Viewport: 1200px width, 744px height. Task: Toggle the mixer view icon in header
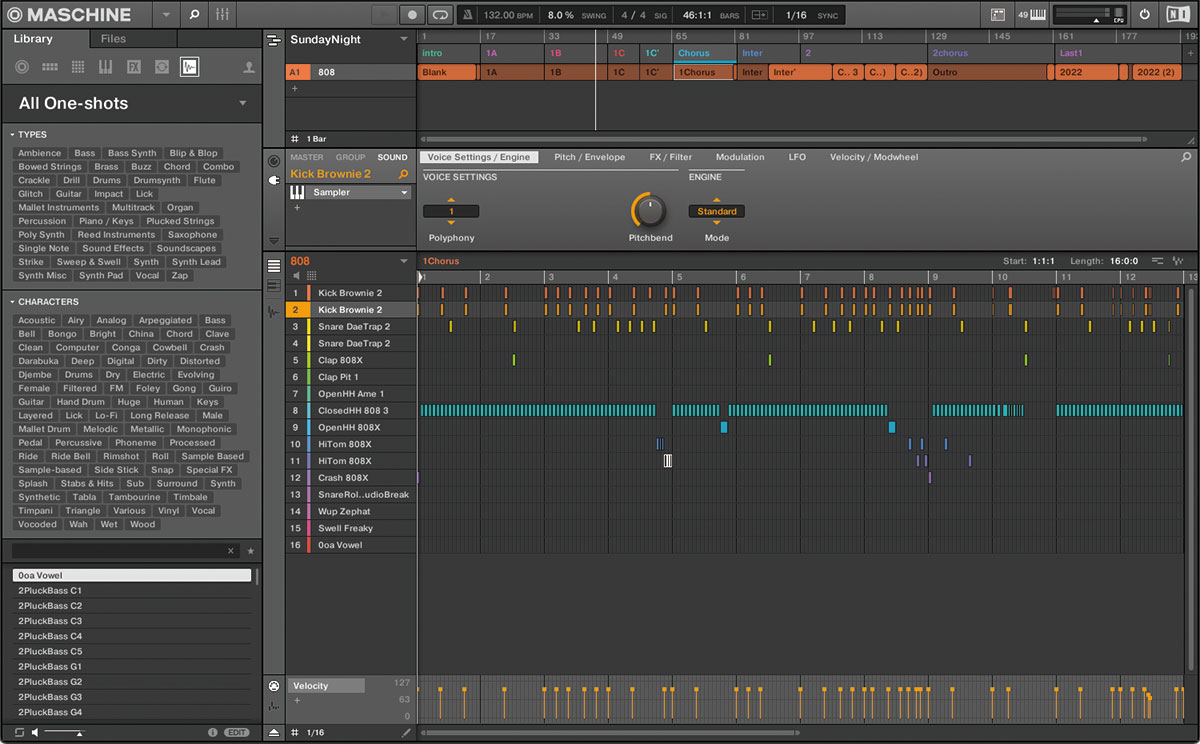222,14
